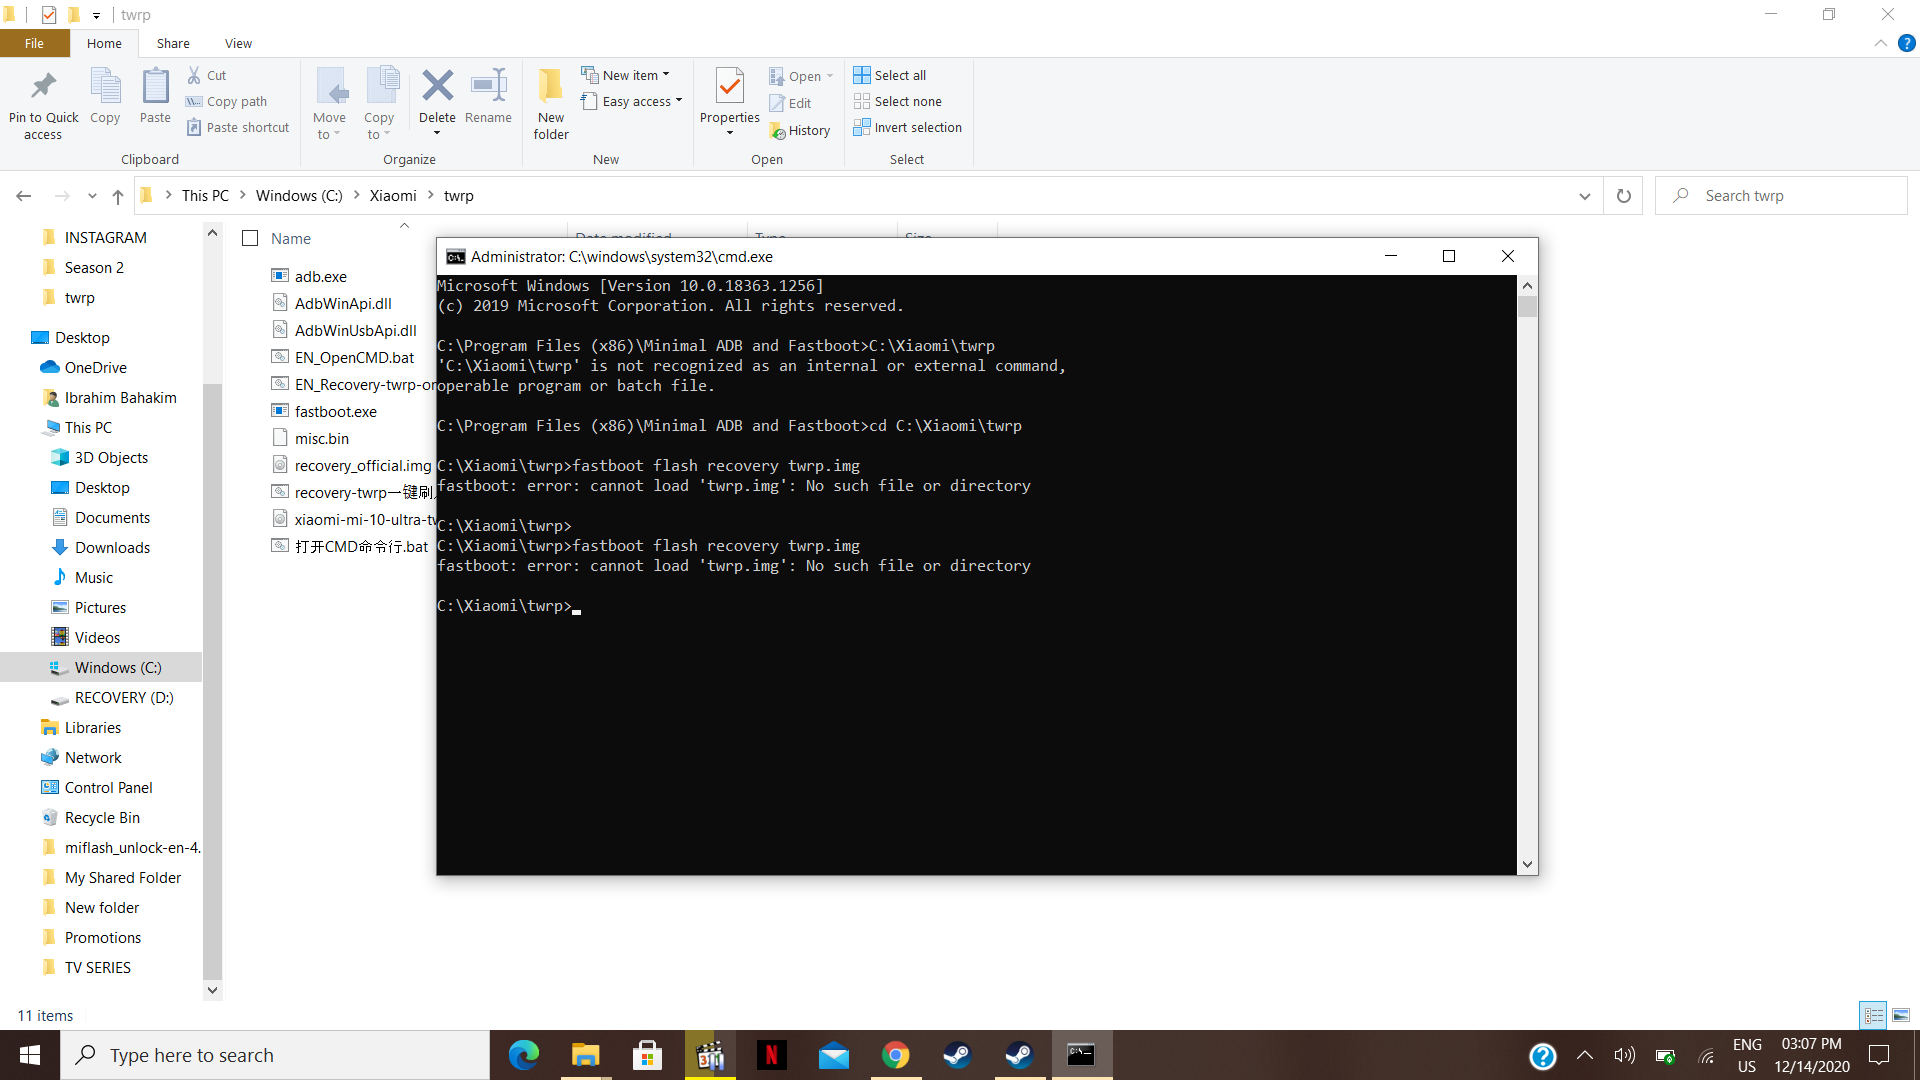Open Explorer help icon

pos(1906,43)
